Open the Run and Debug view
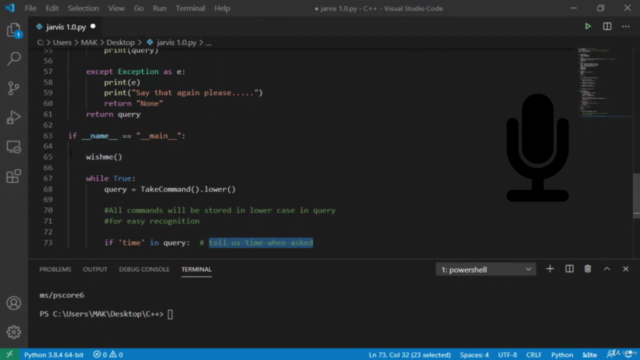Viewport: 640px width, 360px height. (13, 118)
